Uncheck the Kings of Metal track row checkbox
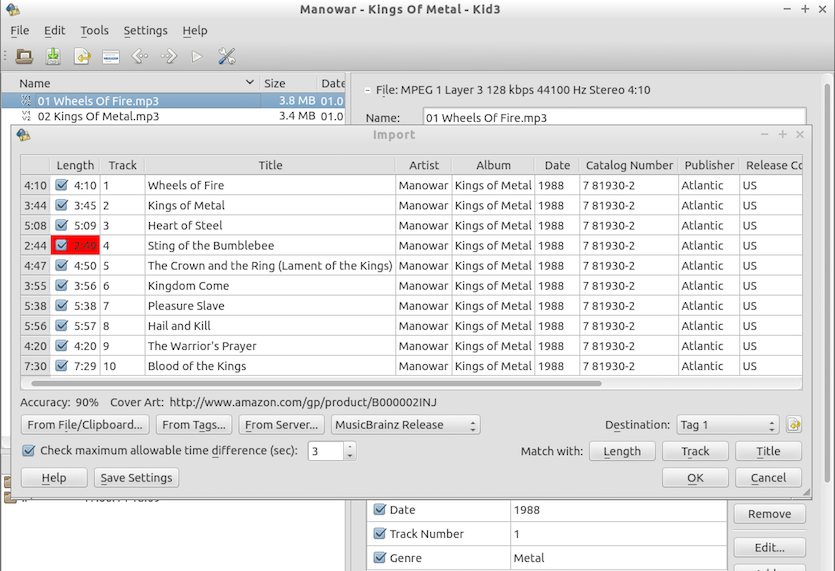Screen dimensions: 835x571 62,205
